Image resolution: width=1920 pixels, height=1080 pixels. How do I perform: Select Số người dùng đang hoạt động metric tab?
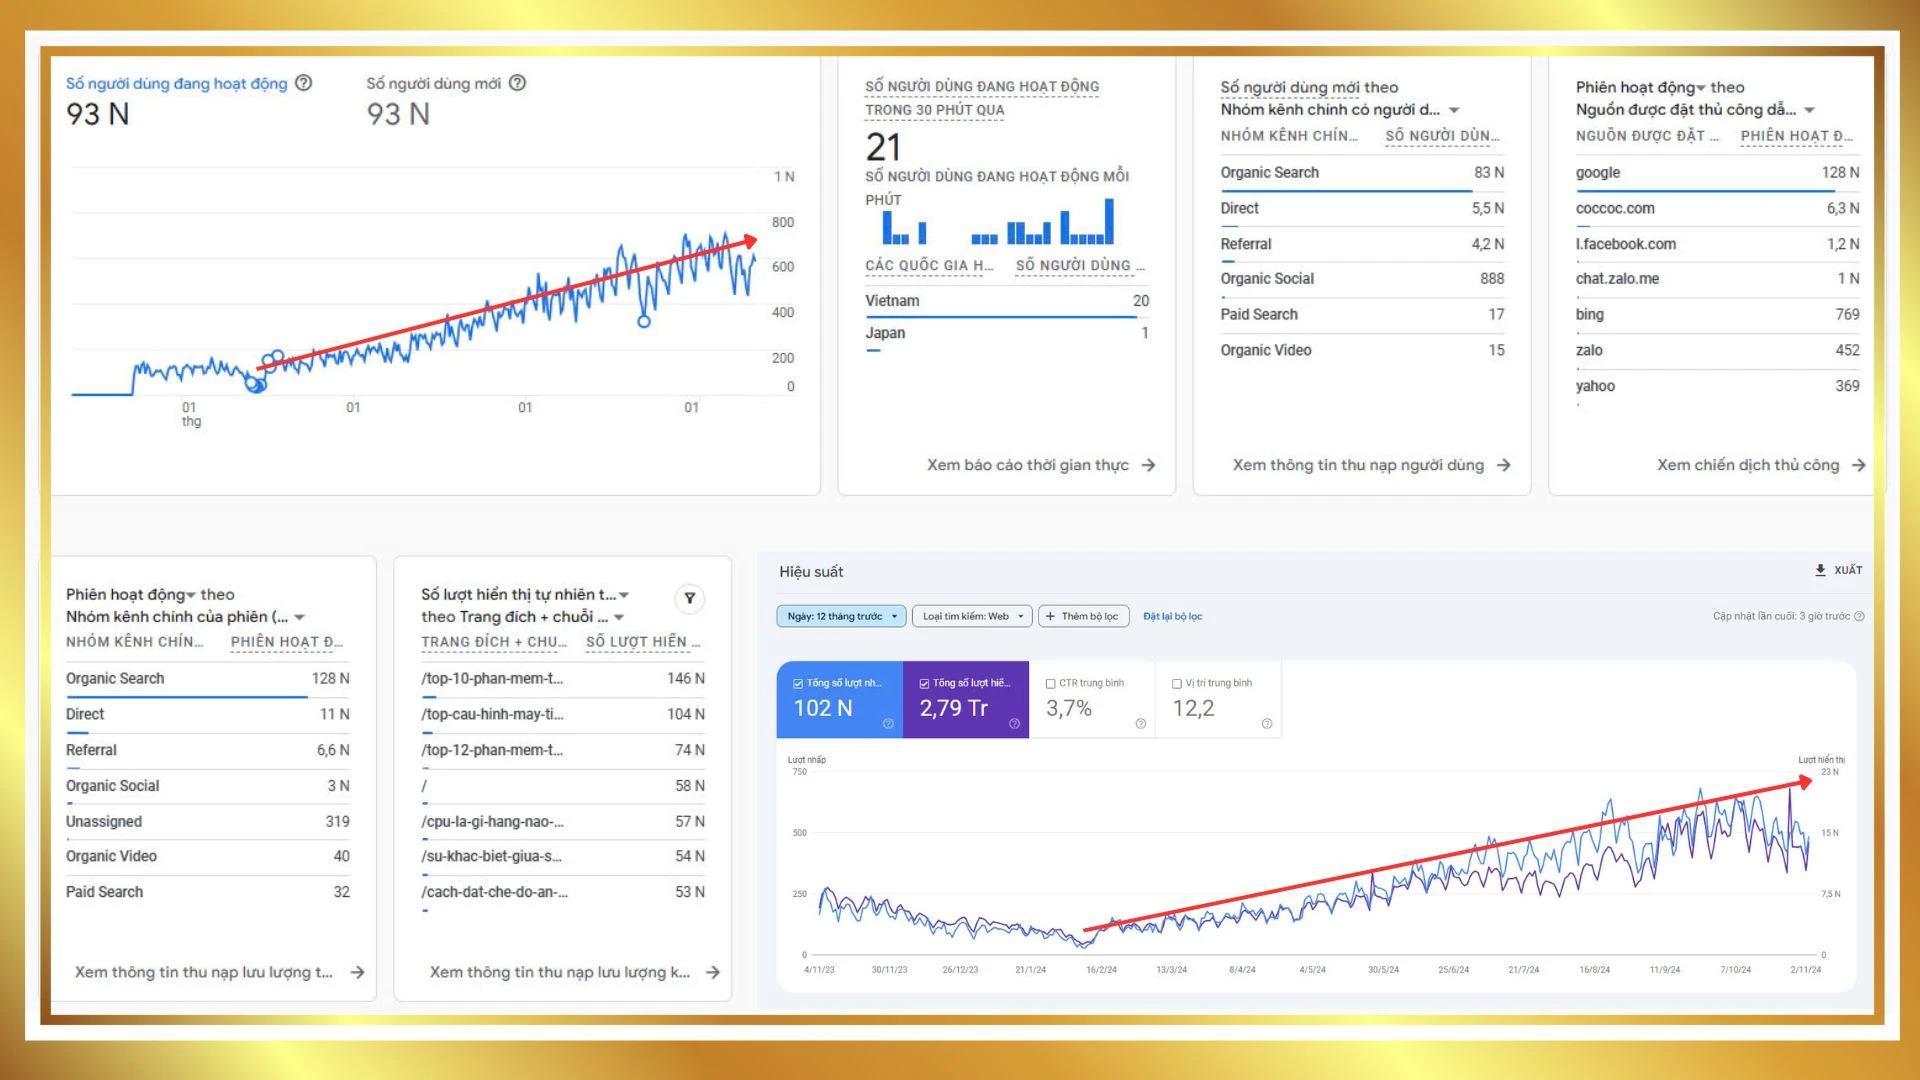[189, 100]
